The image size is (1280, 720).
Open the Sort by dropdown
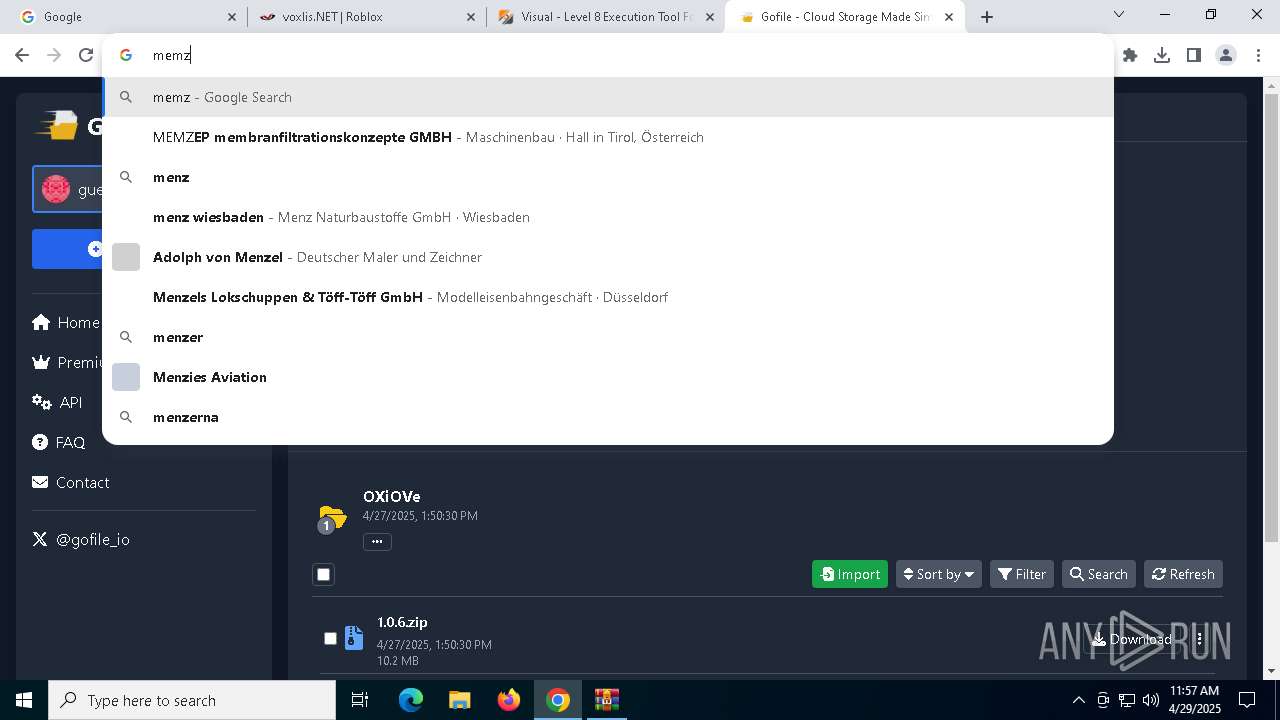click(939, 574)
